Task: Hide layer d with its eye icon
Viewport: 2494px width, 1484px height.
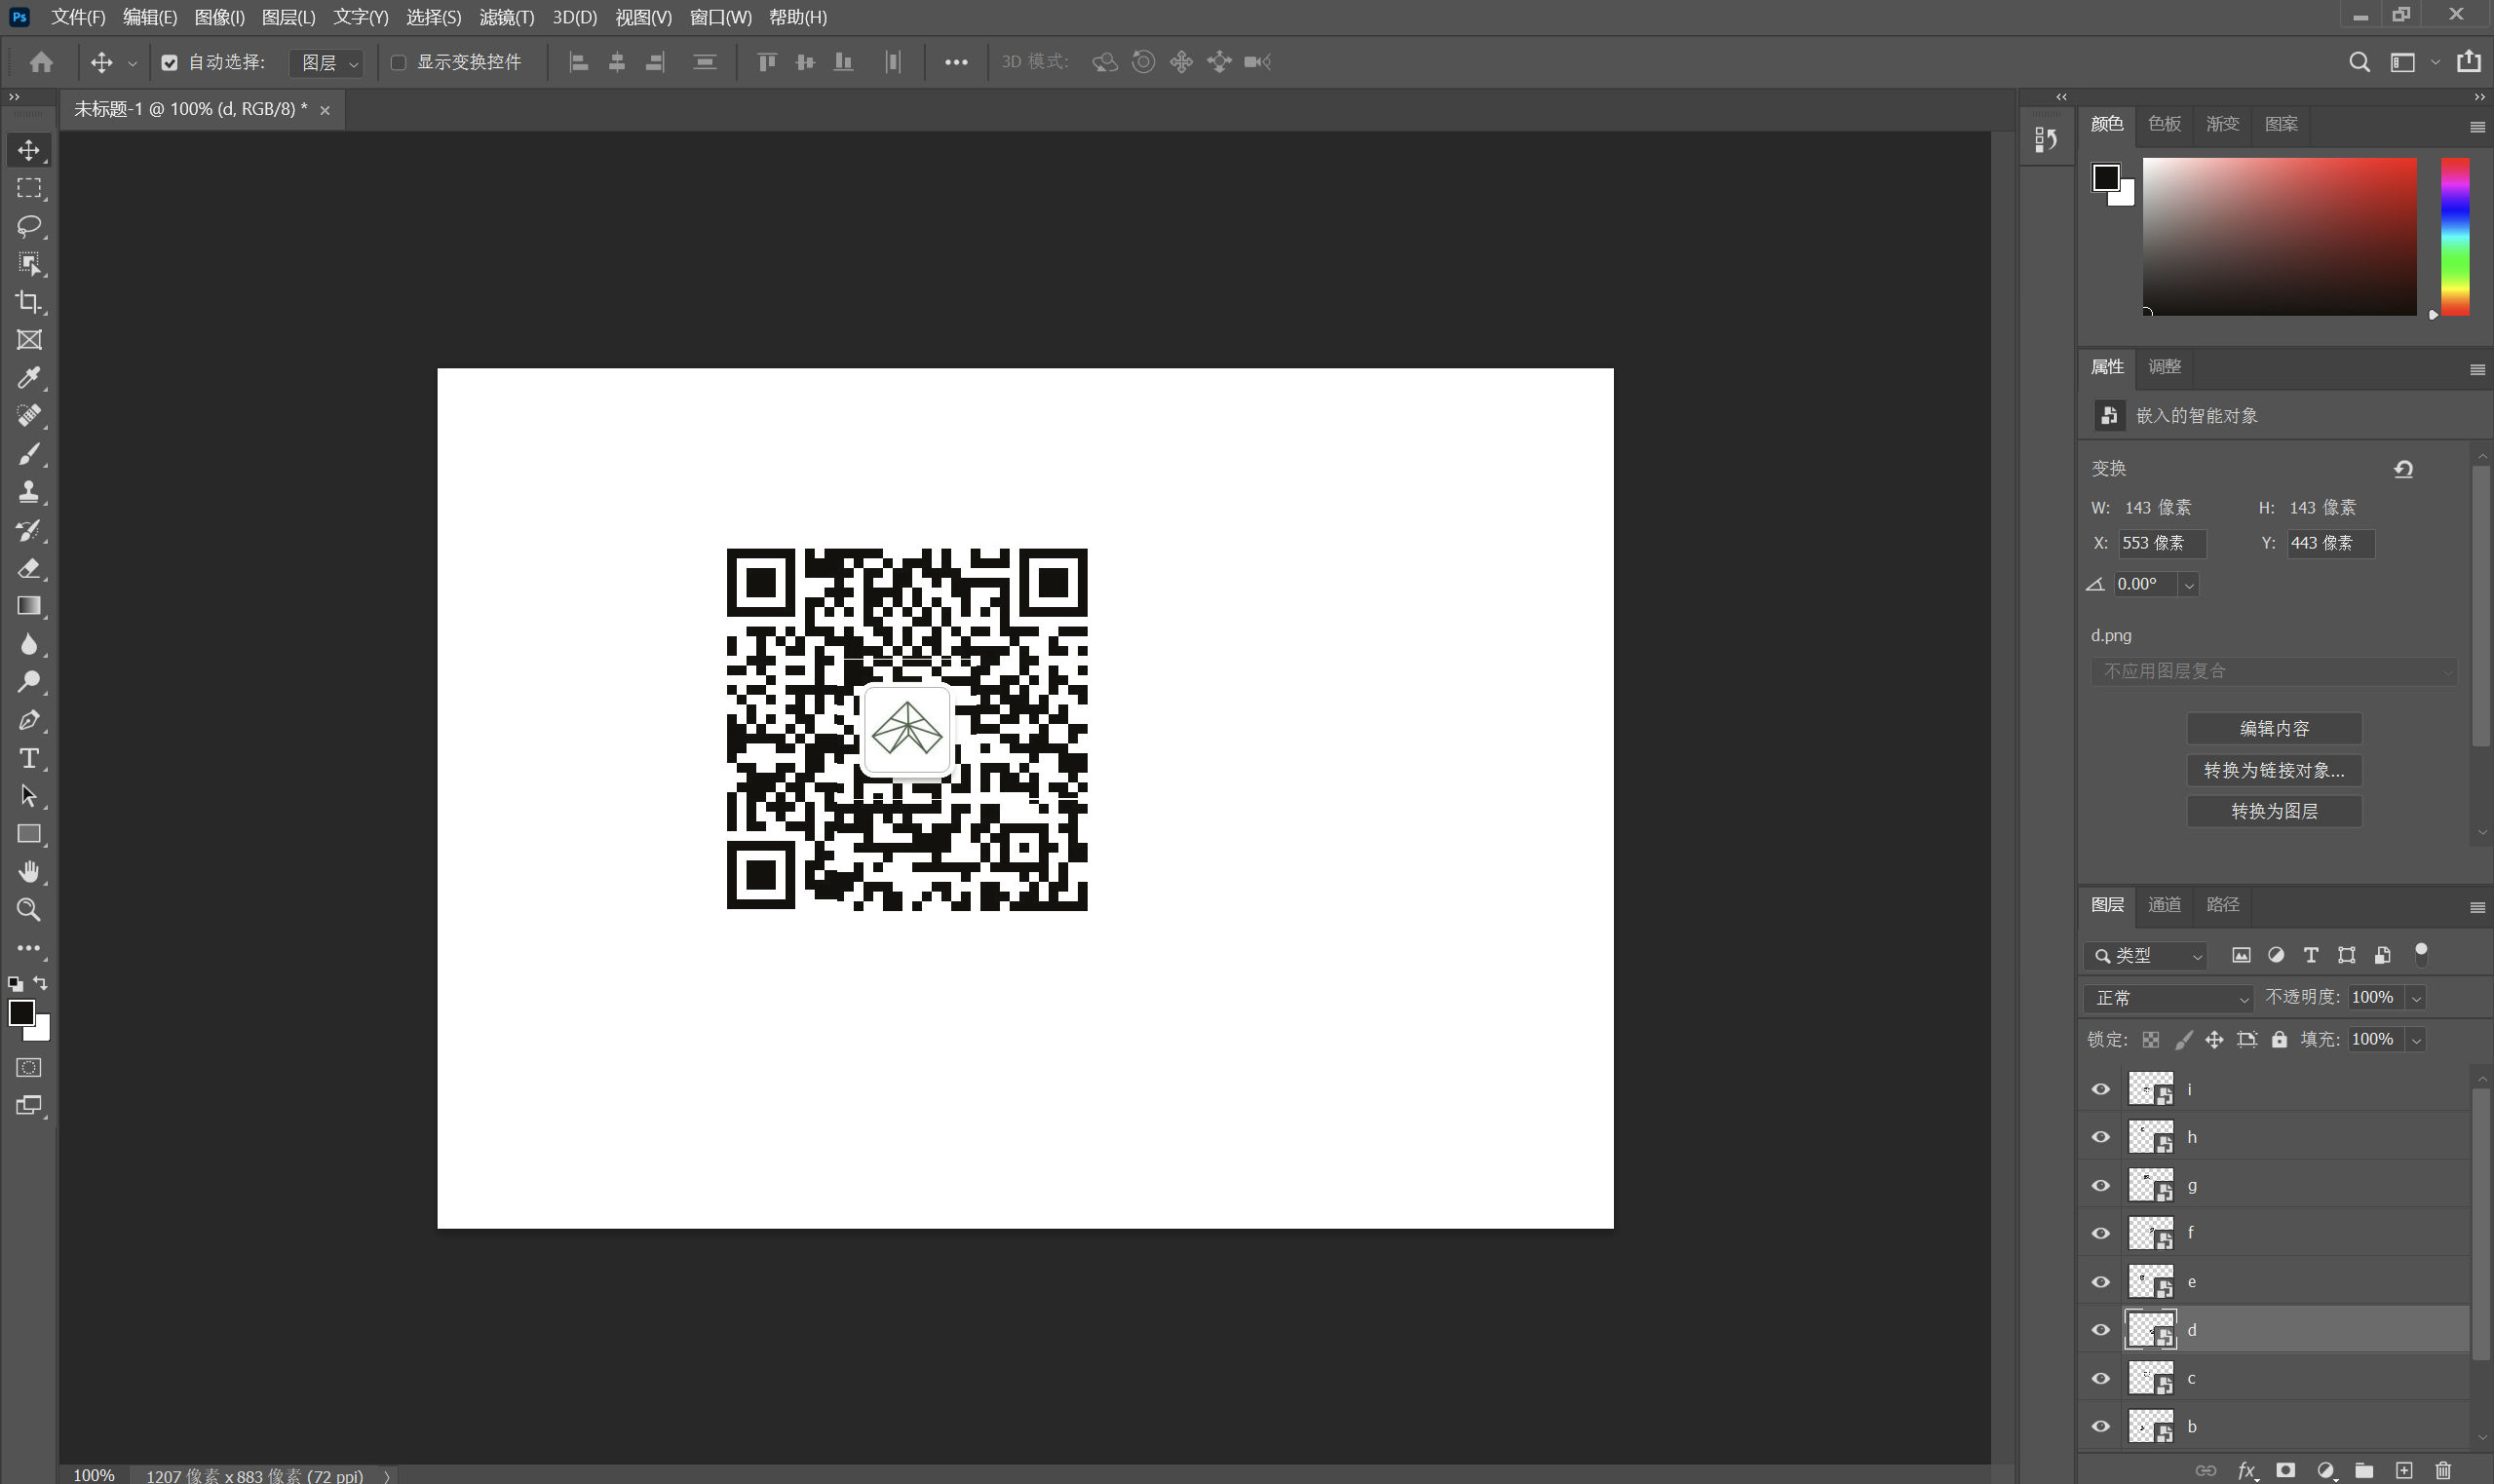Action: (2101, 1330)
